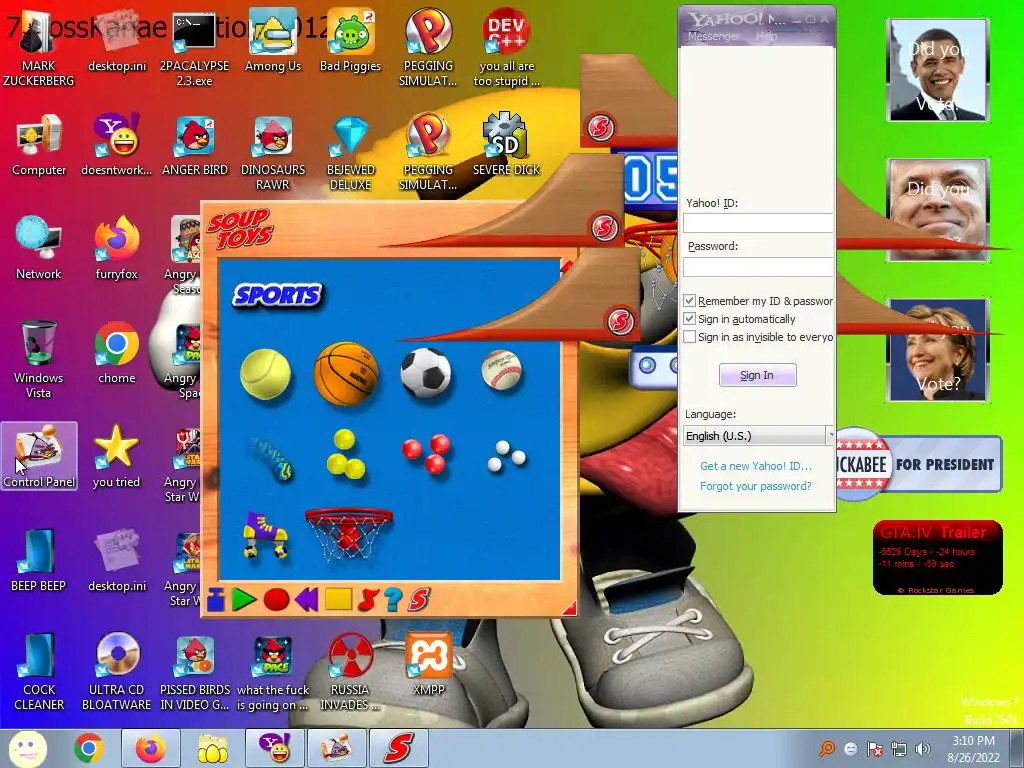Uncheck Sign in automatically
The image size is (1024, 768).
689,319
